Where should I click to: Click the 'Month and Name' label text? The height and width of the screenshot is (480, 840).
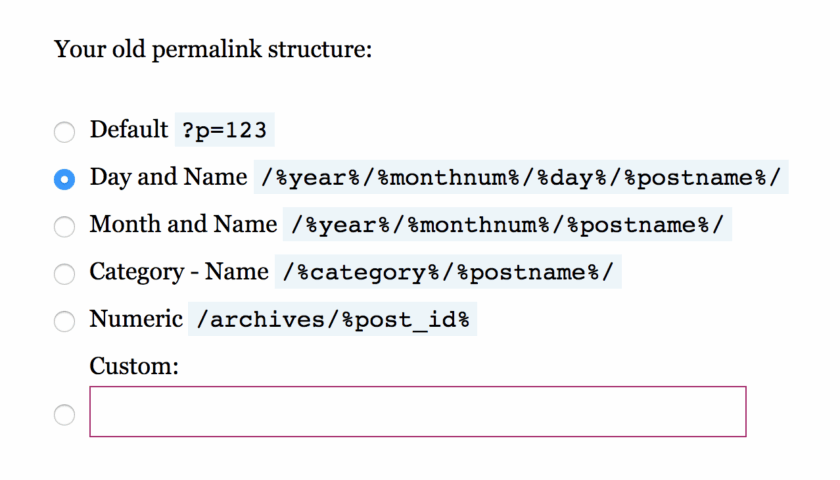pos(183,224)
